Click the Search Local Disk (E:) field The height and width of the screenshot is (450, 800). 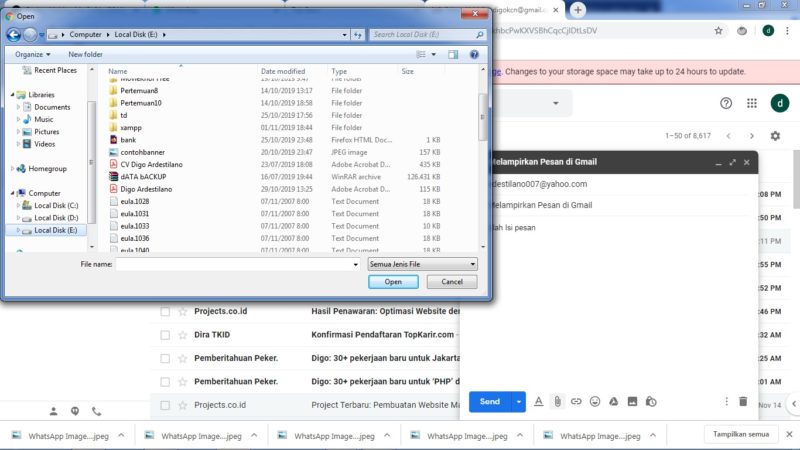(x=428, y=35)
